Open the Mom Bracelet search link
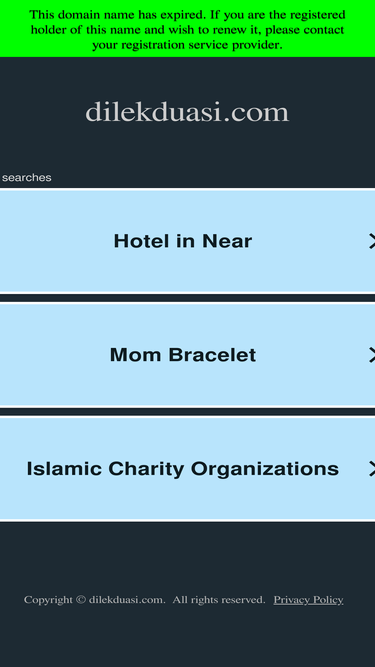This screenshot has width=375, height=667. 188,355
